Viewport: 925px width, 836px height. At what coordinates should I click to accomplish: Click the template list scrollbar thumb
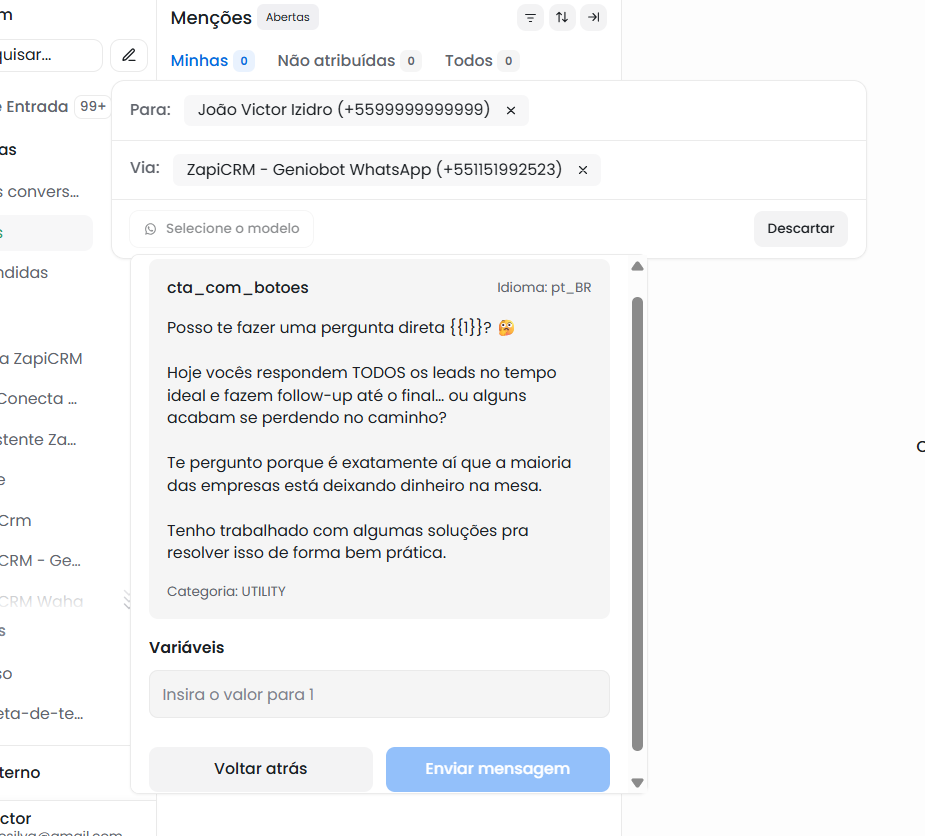point(638,520)
